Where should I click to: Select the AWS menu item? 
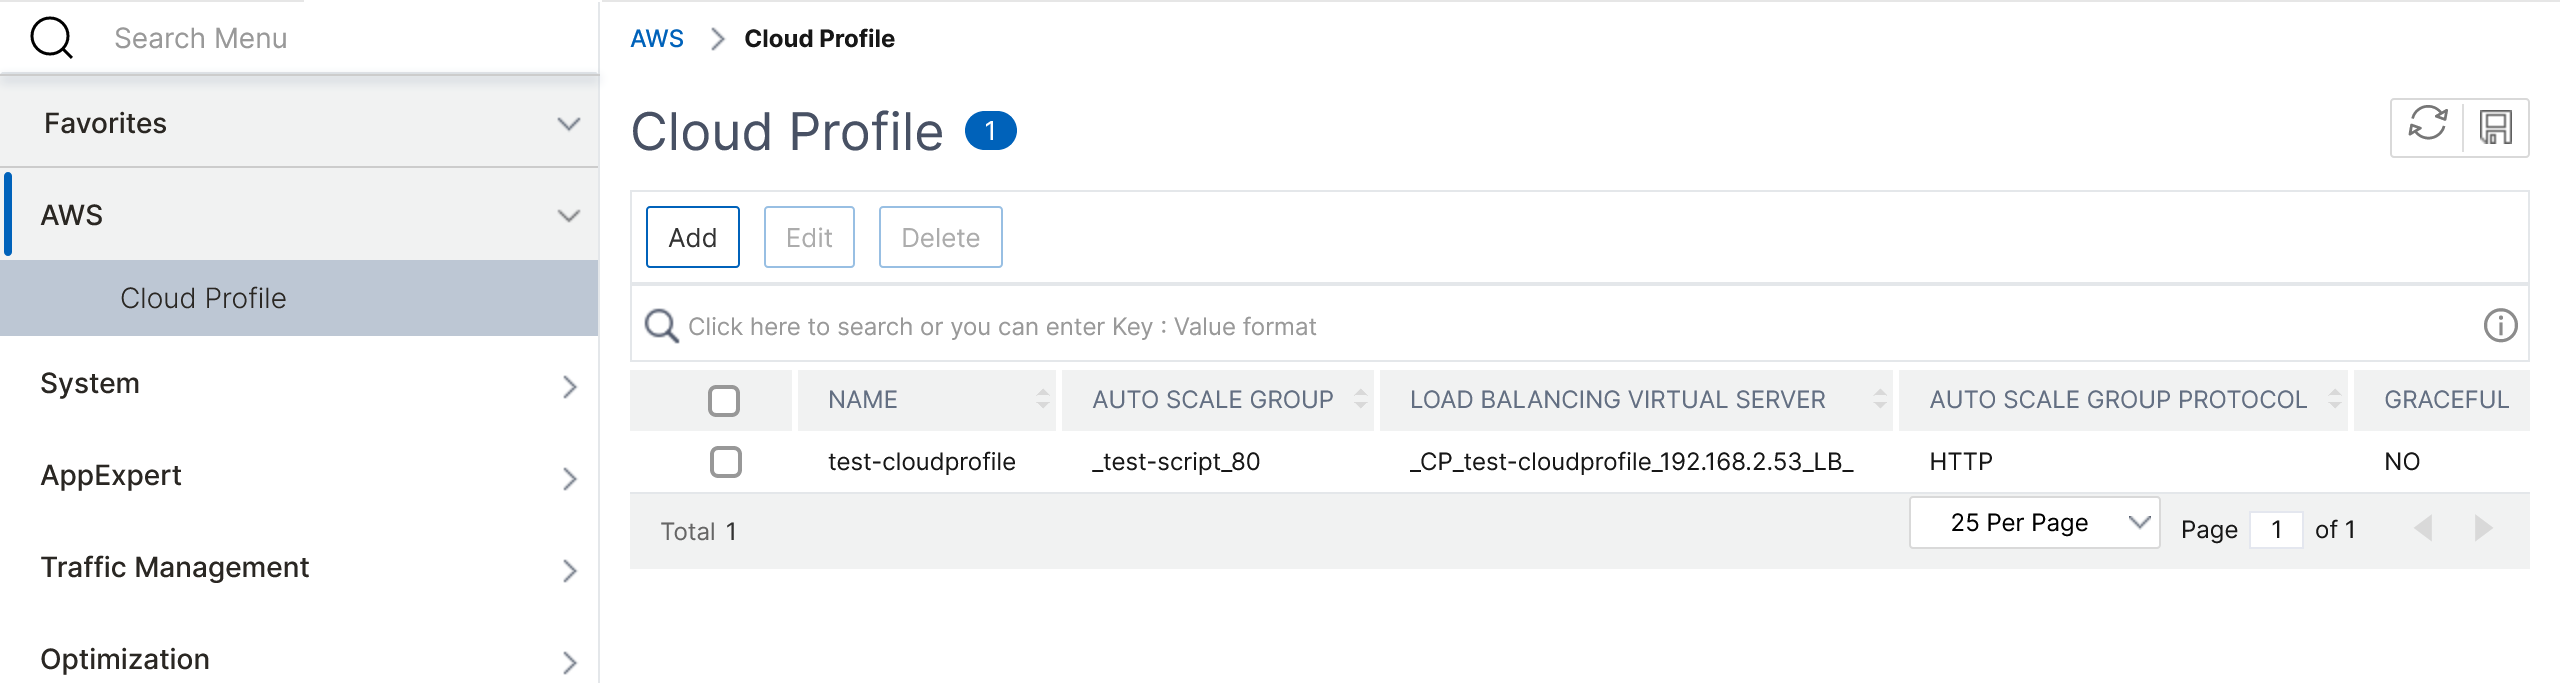(300, 215)
